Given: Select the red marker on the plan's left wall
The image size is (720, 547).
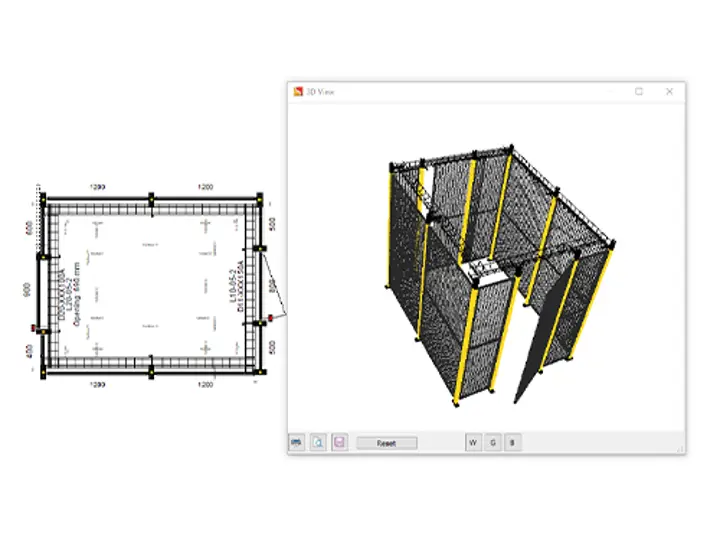Looking at the screenshot, I should click(33, 327).
